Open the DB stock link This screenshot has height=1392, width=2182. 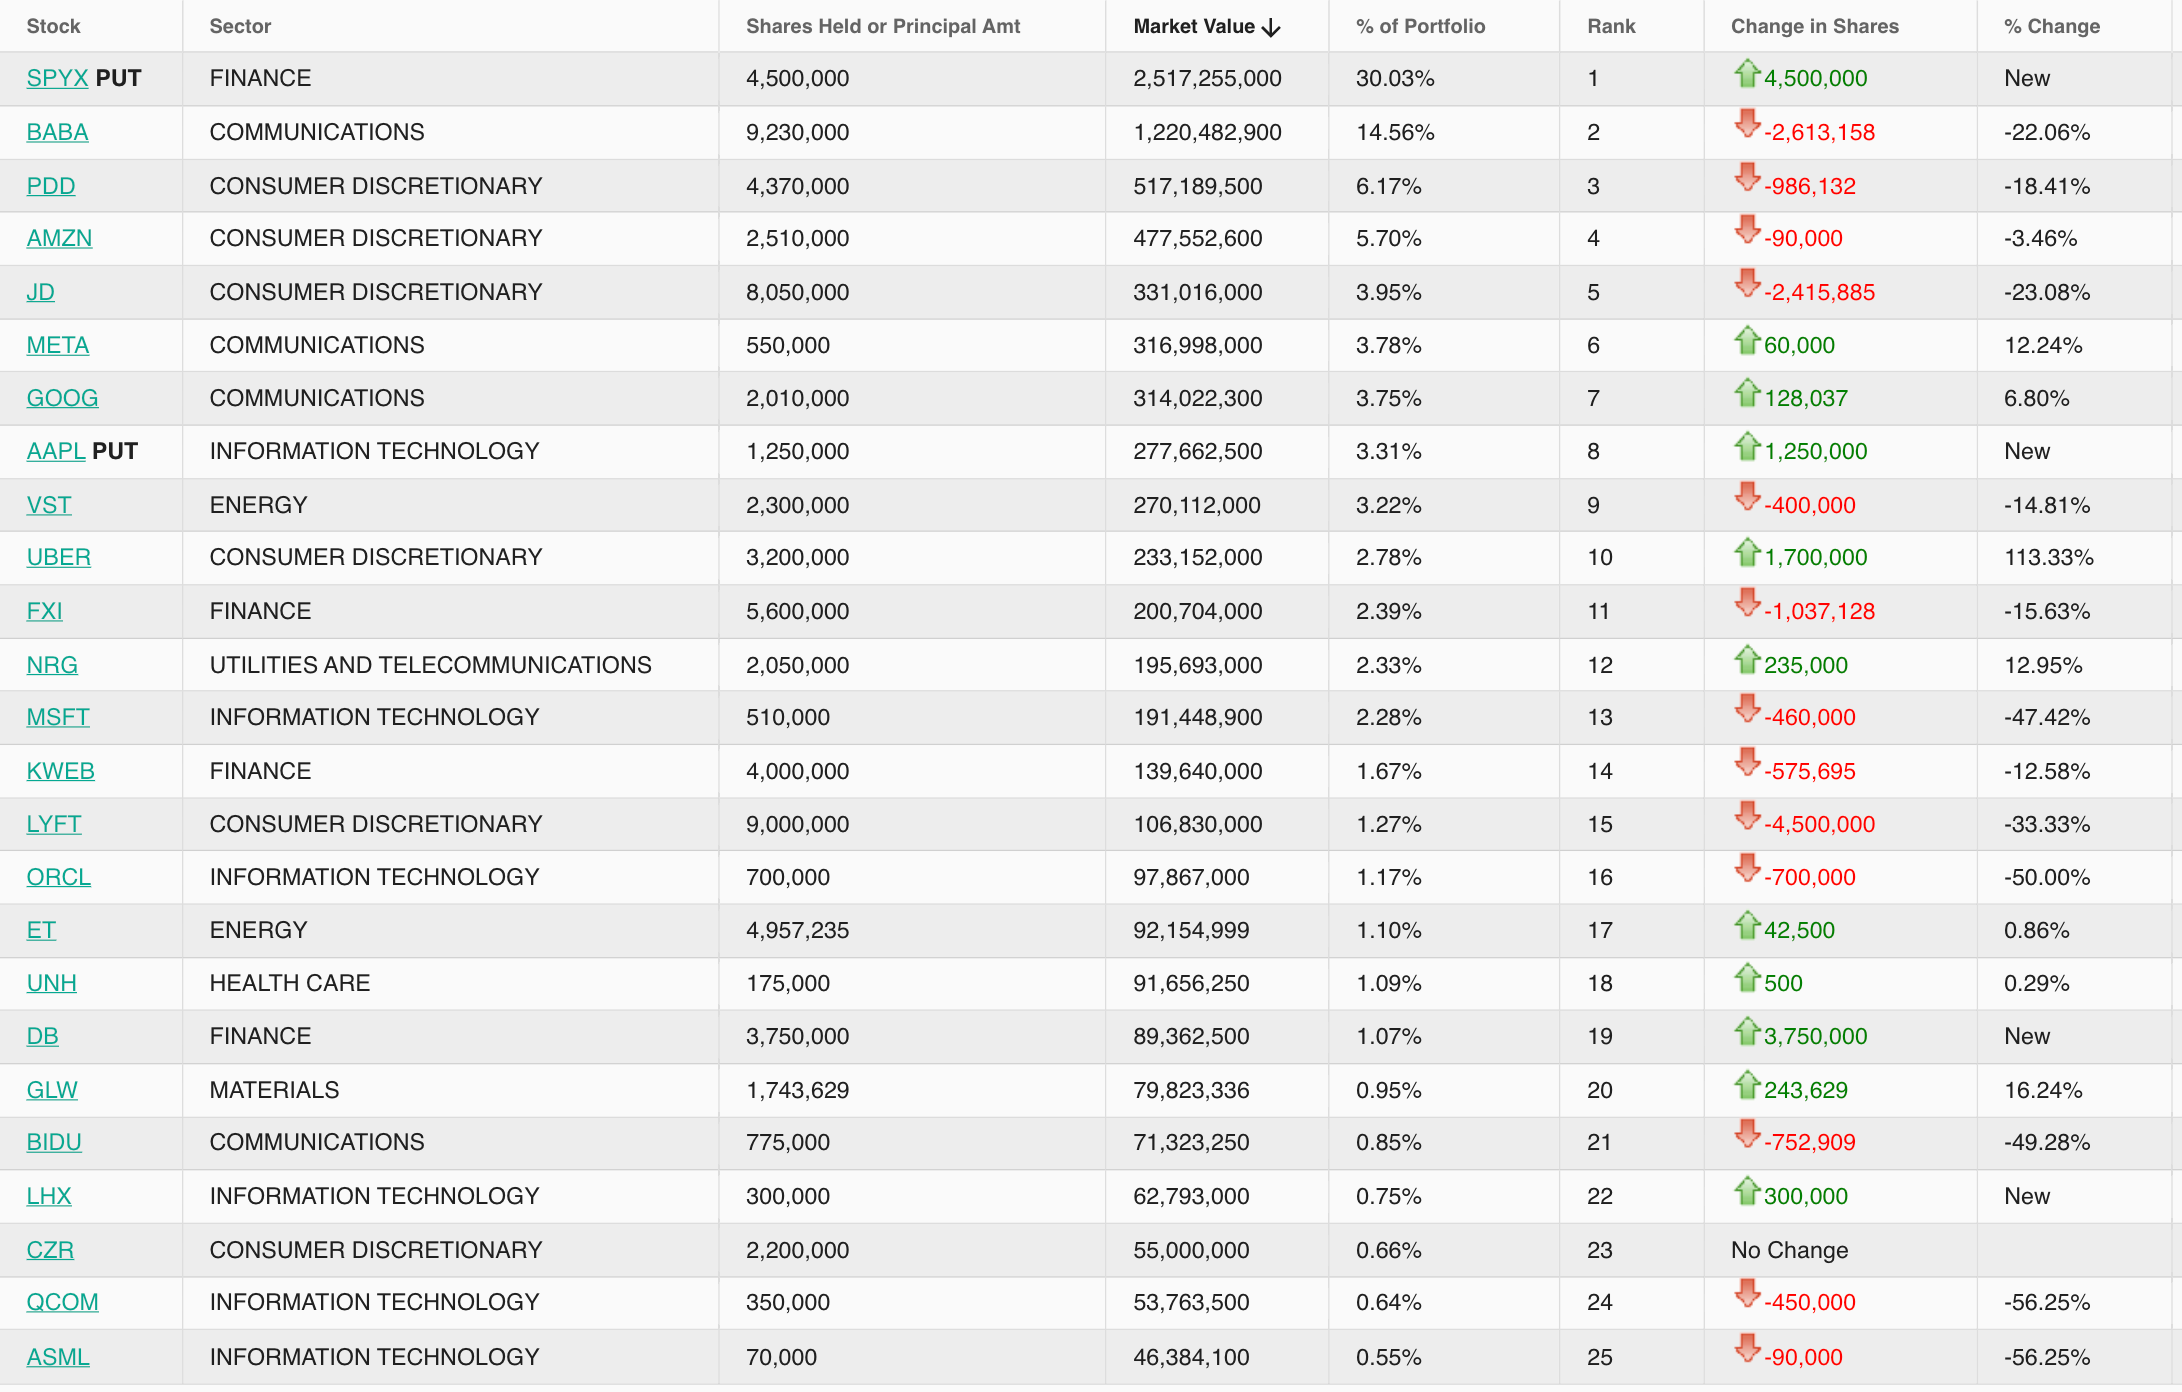click(x=42, y=1036)
